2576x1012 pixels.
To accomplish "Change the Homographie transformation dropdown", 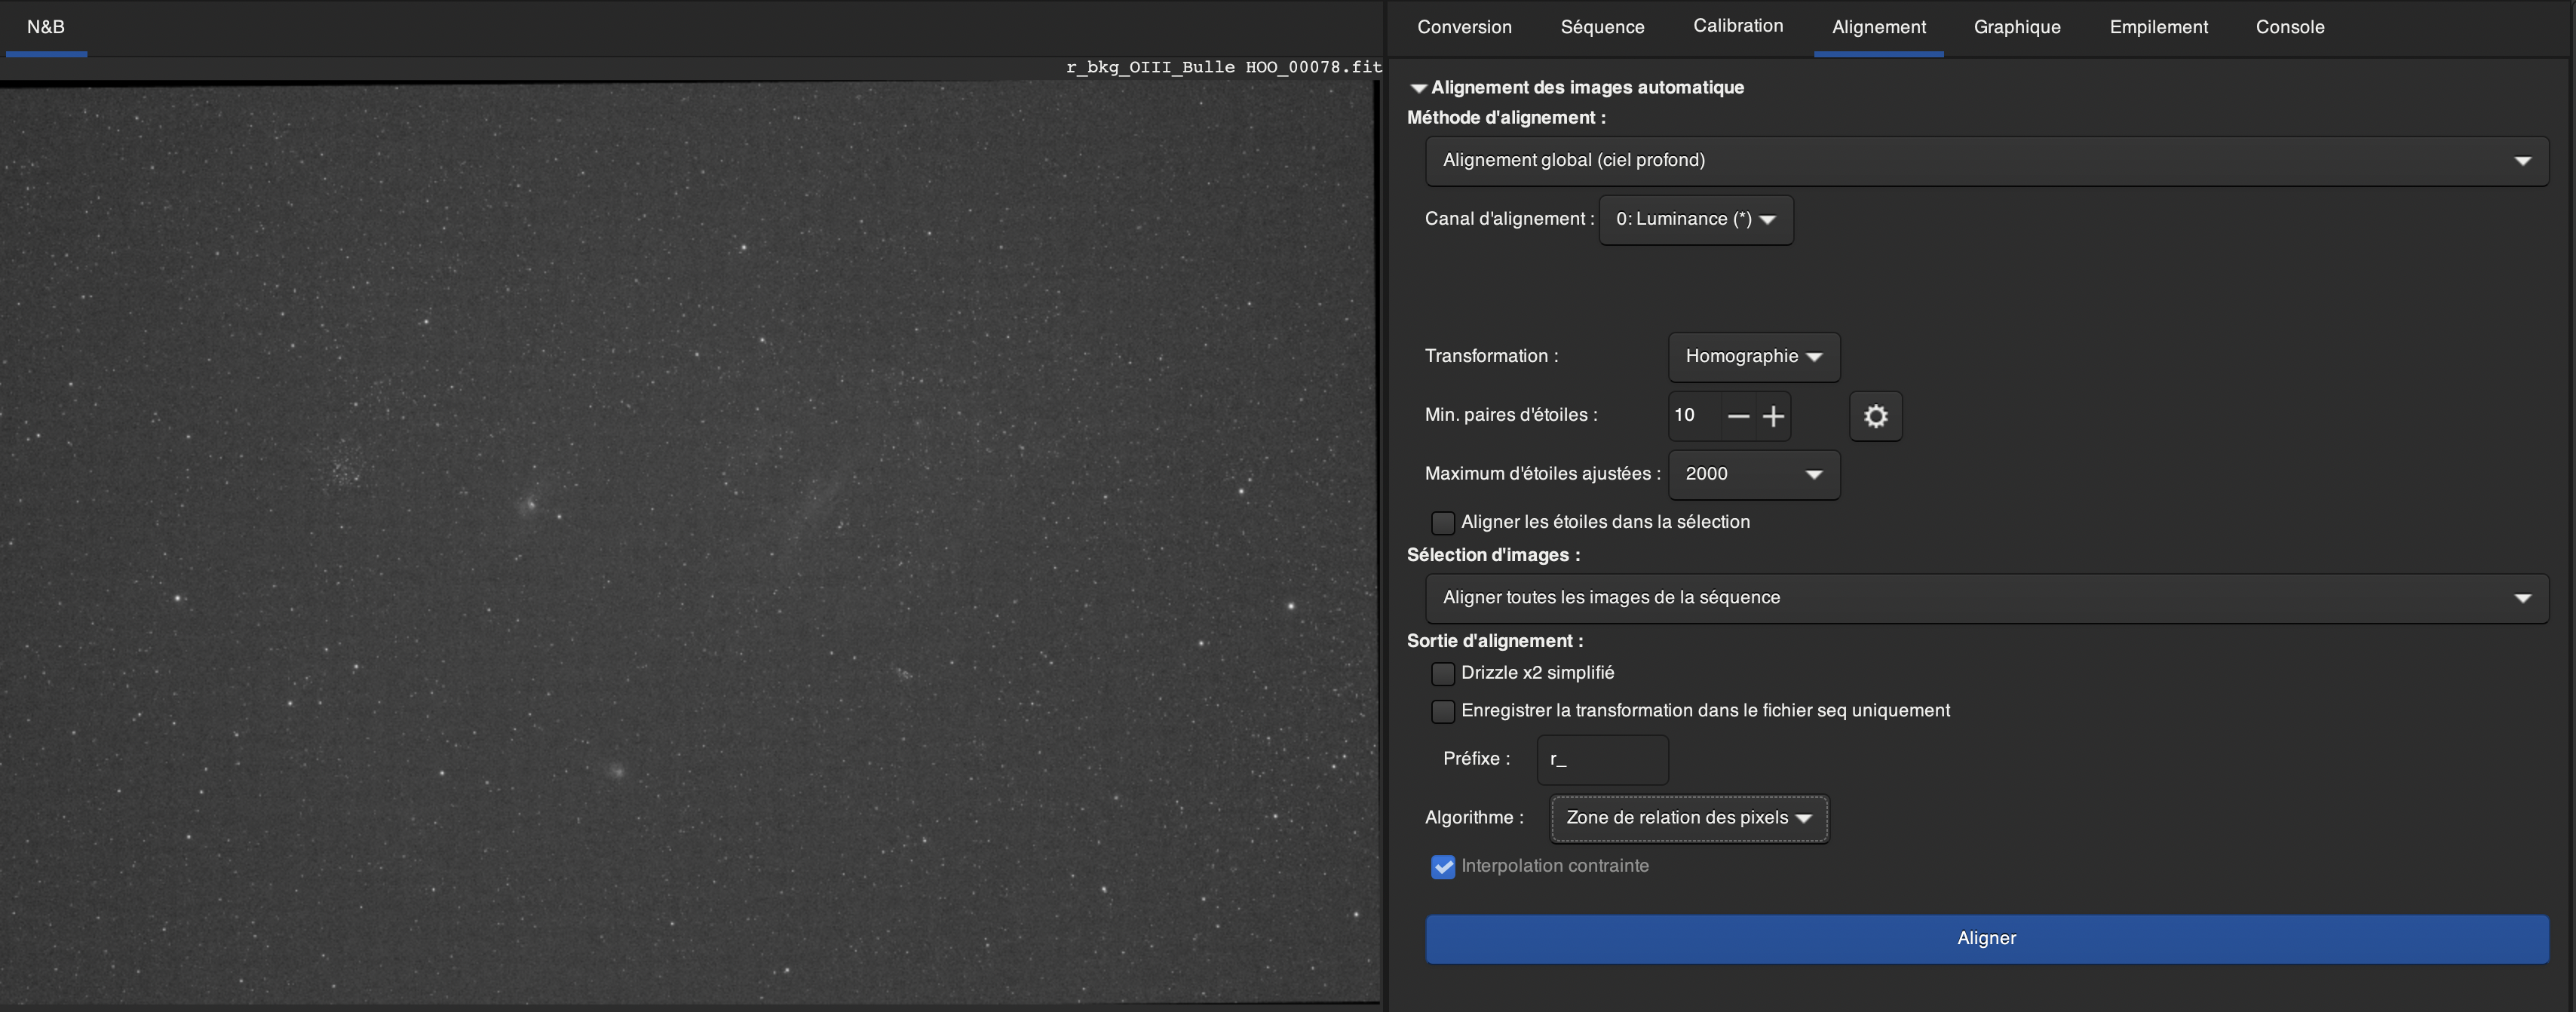I will pos(1753,357).
